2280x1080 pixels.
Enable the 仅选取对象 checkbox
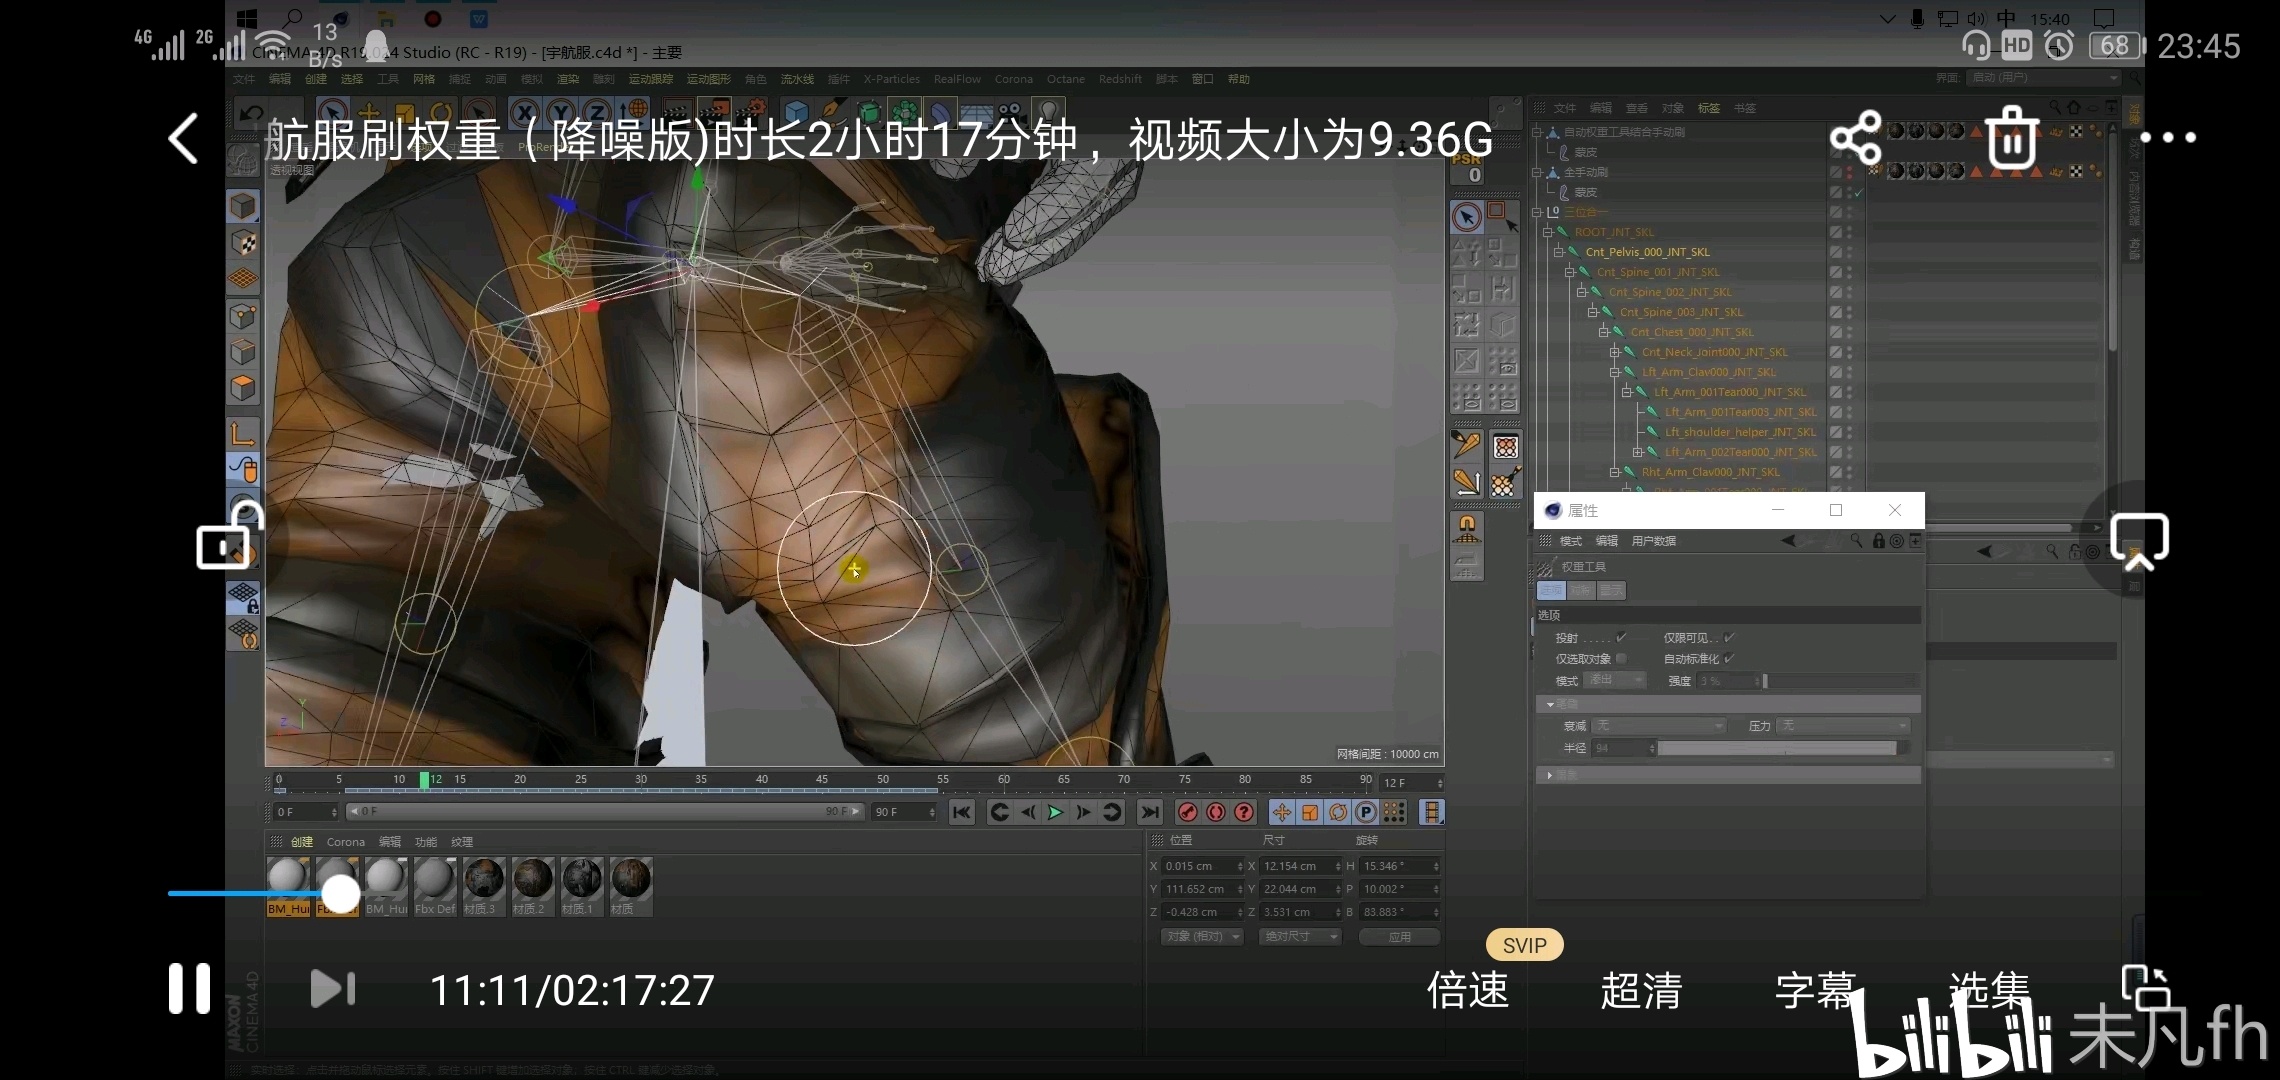(1621, 658)
